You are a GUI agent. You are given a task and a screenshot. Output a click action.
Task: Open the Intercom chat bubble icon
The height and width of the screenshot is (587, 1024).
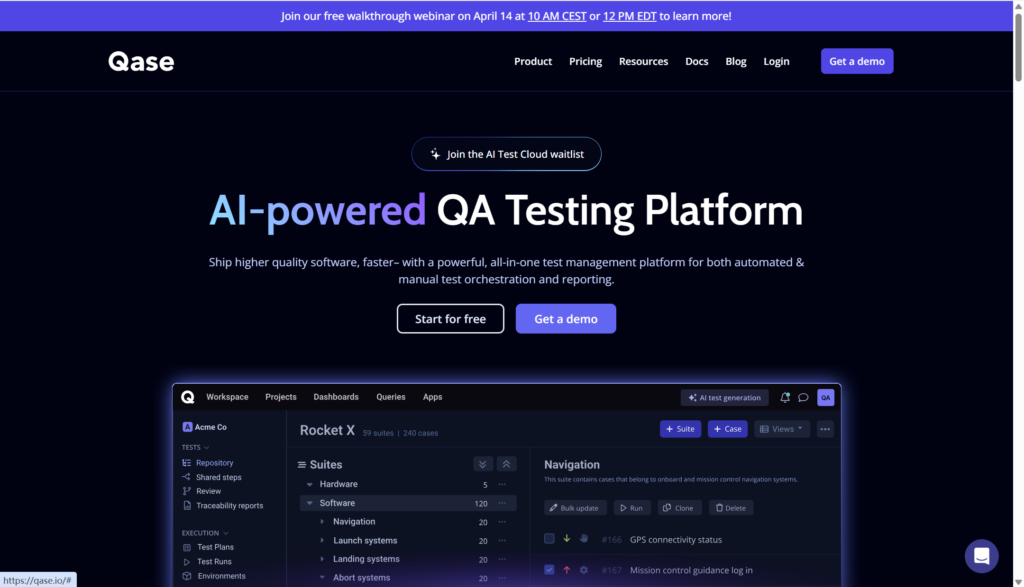coord(981,556)
